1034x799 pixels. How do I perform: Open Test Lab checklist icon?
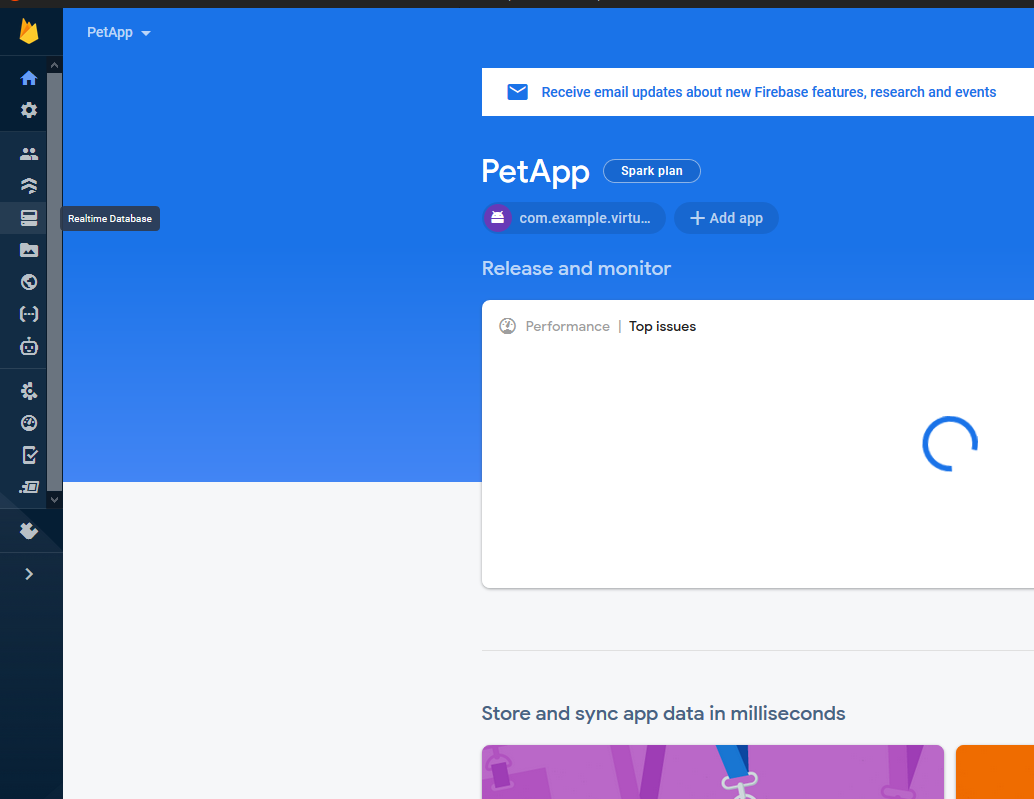point(29,455)
